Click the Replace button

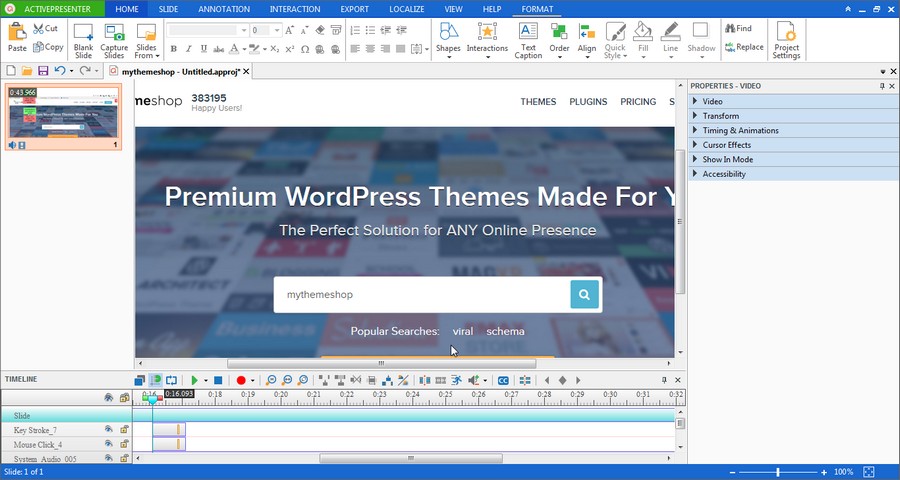pyautogui.click(x=744, y=47)
